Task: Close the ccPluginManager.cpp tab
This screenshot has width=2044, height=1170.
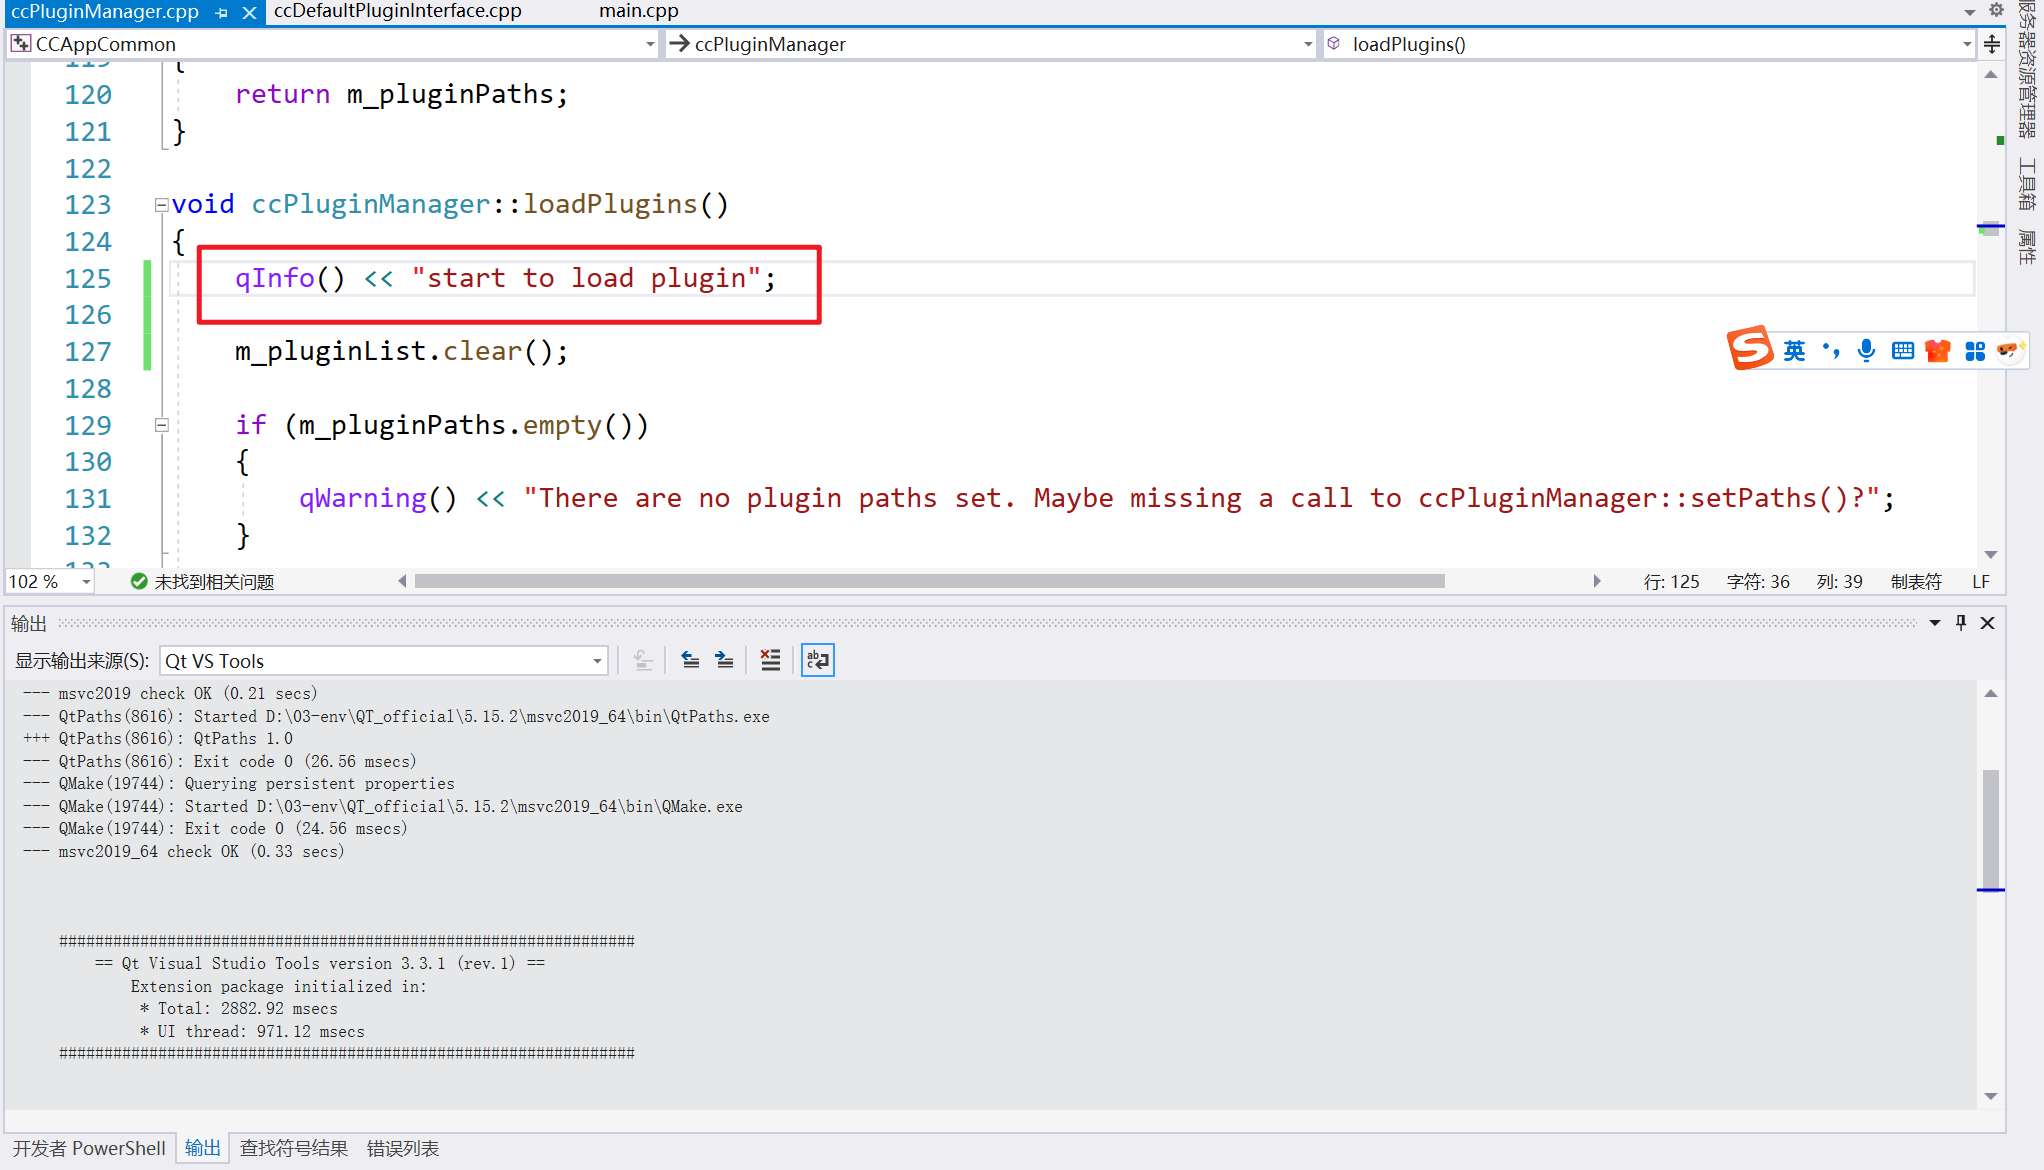Action: (x=249, y=12)
